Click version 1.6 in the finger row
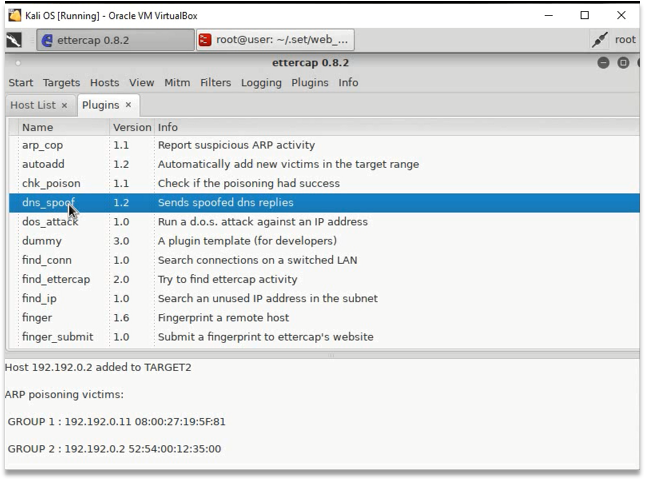 122,318
